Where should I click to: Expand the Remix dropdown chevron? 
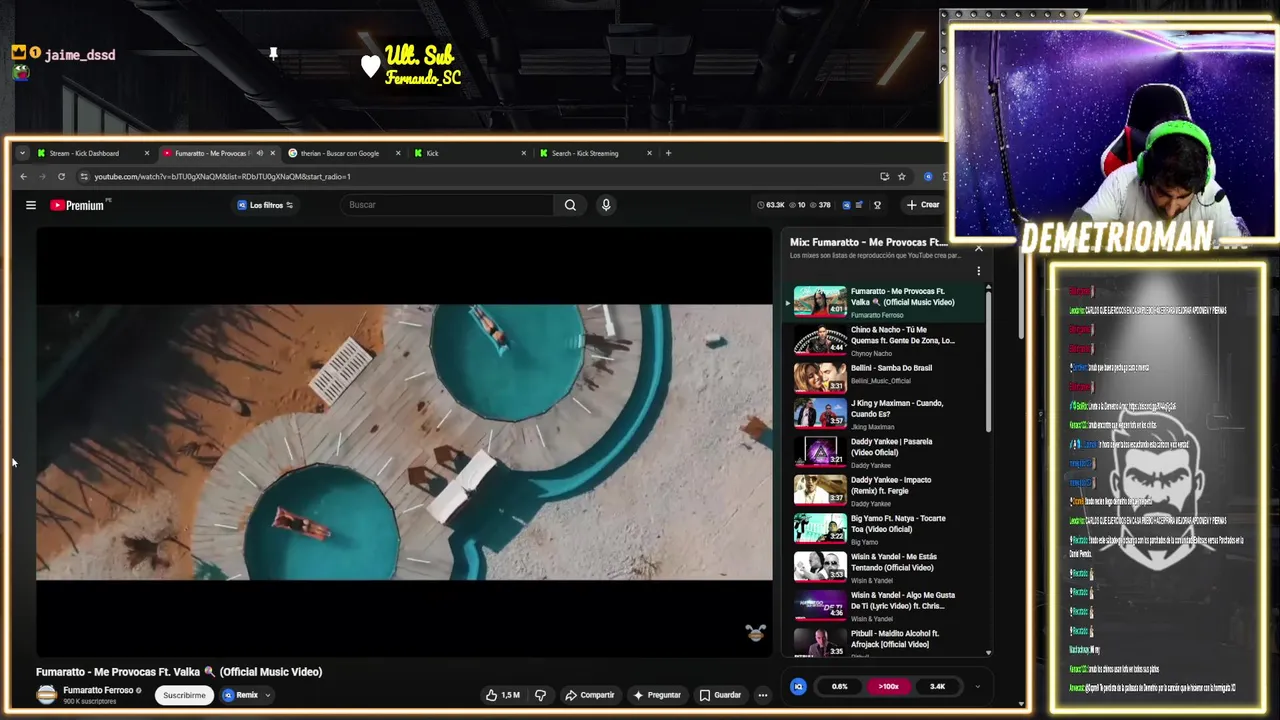(x=267, y=695)
